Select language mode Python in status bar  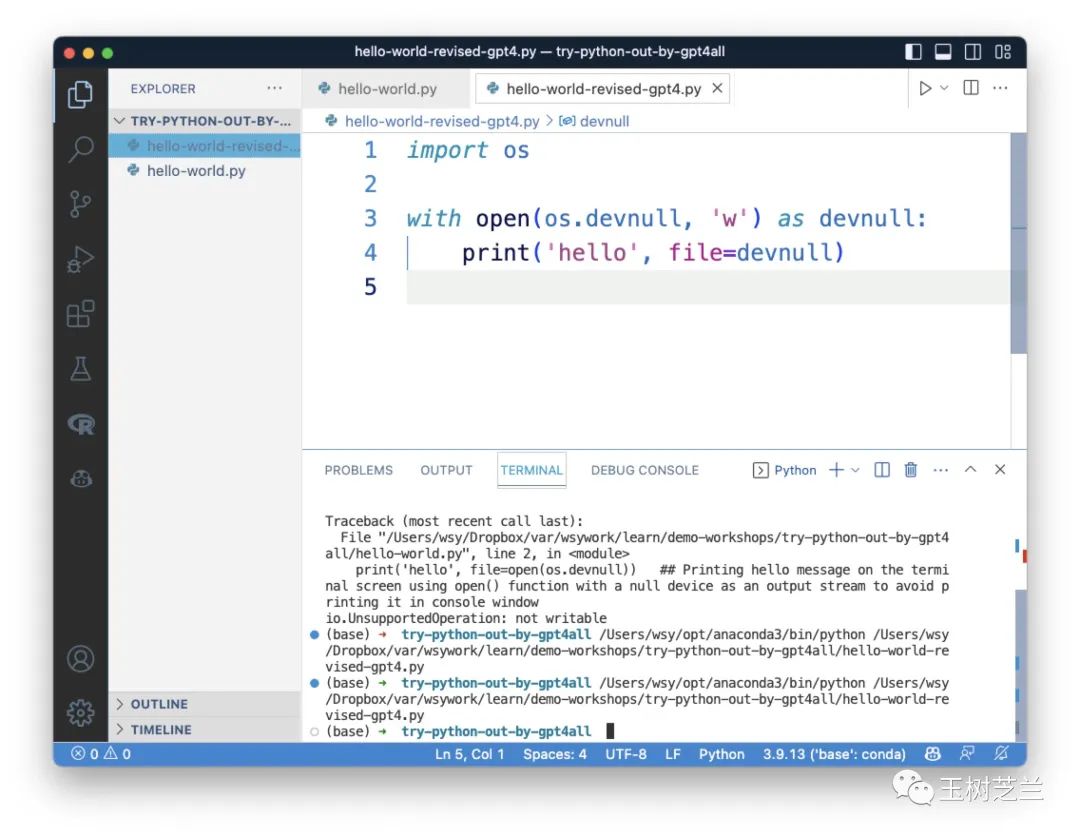[721, 754]
